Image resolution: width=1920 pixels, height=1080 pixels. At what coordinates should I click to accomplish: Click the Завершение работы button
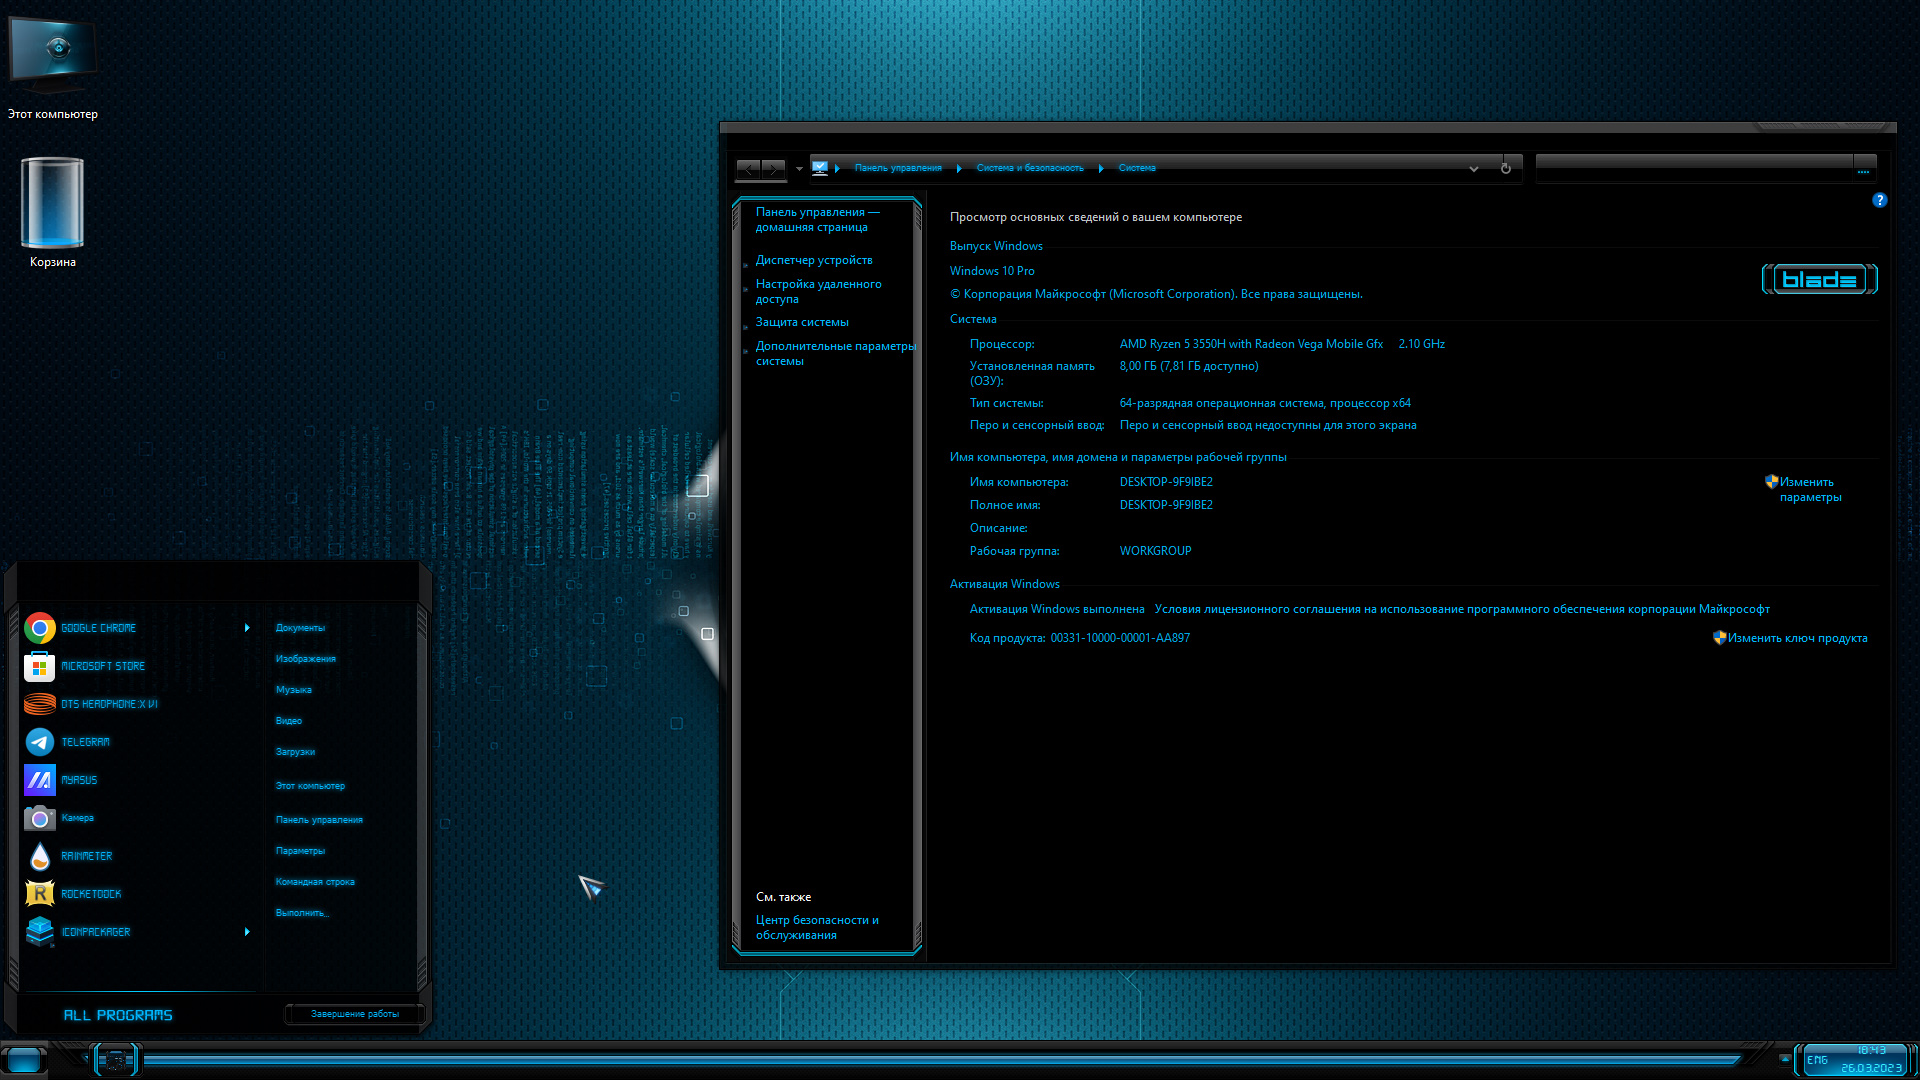coord(355,1014)
